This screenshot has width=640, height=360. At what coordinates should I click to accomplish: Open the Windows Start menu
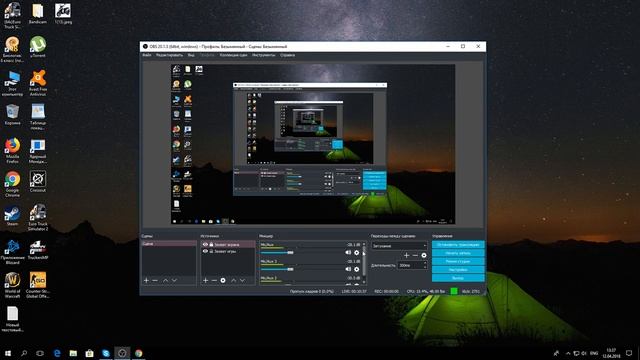coord(8,353)
